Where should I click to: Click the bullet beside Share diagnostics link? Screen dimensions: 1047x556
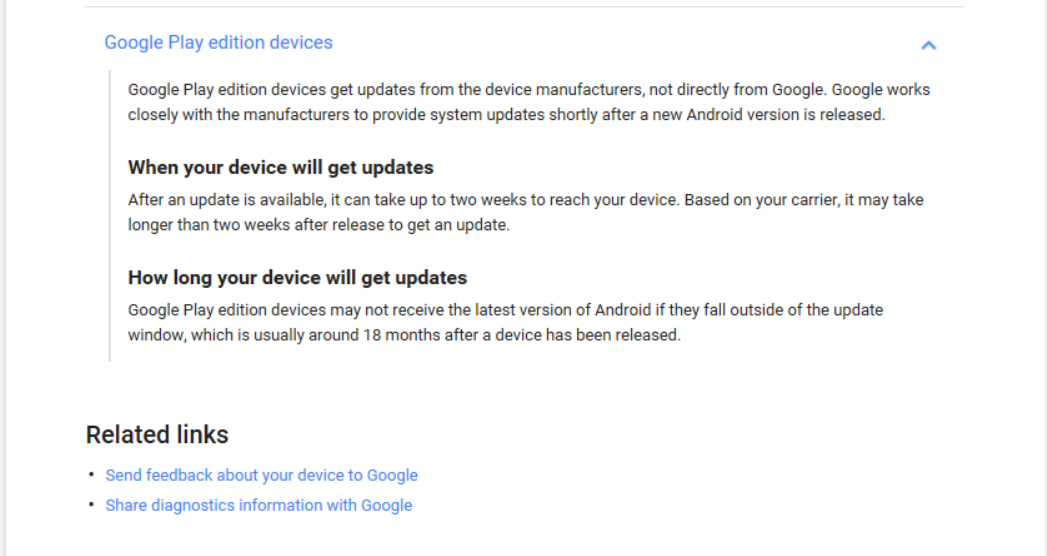[91, 505]
